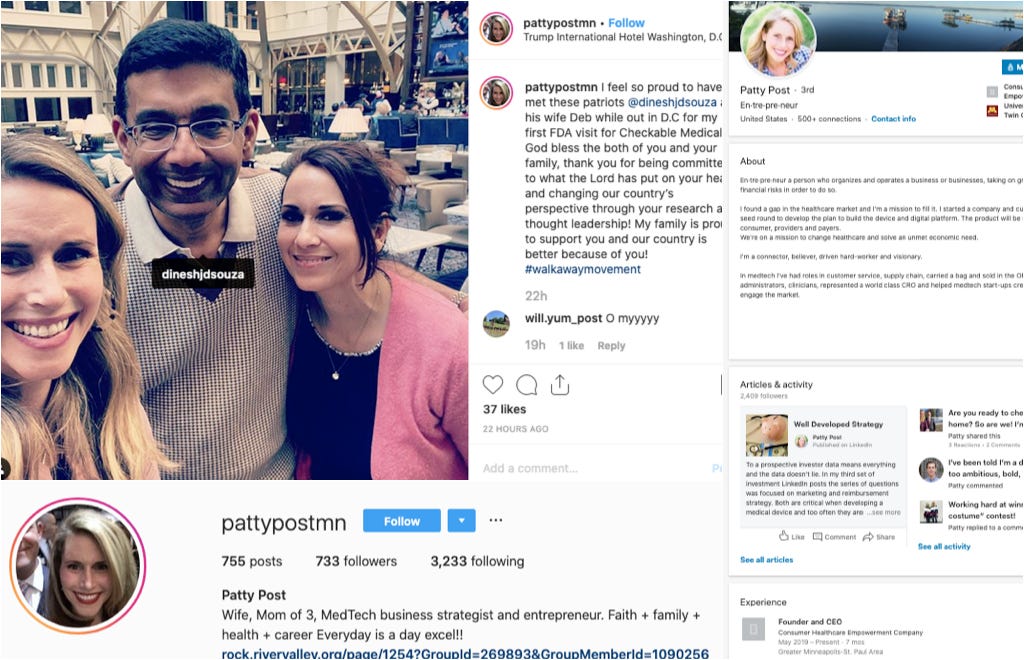Expand the dropdown arrow next to Follow button
The height and width of the screenshot is (660, 1024).
pos(462,521)
